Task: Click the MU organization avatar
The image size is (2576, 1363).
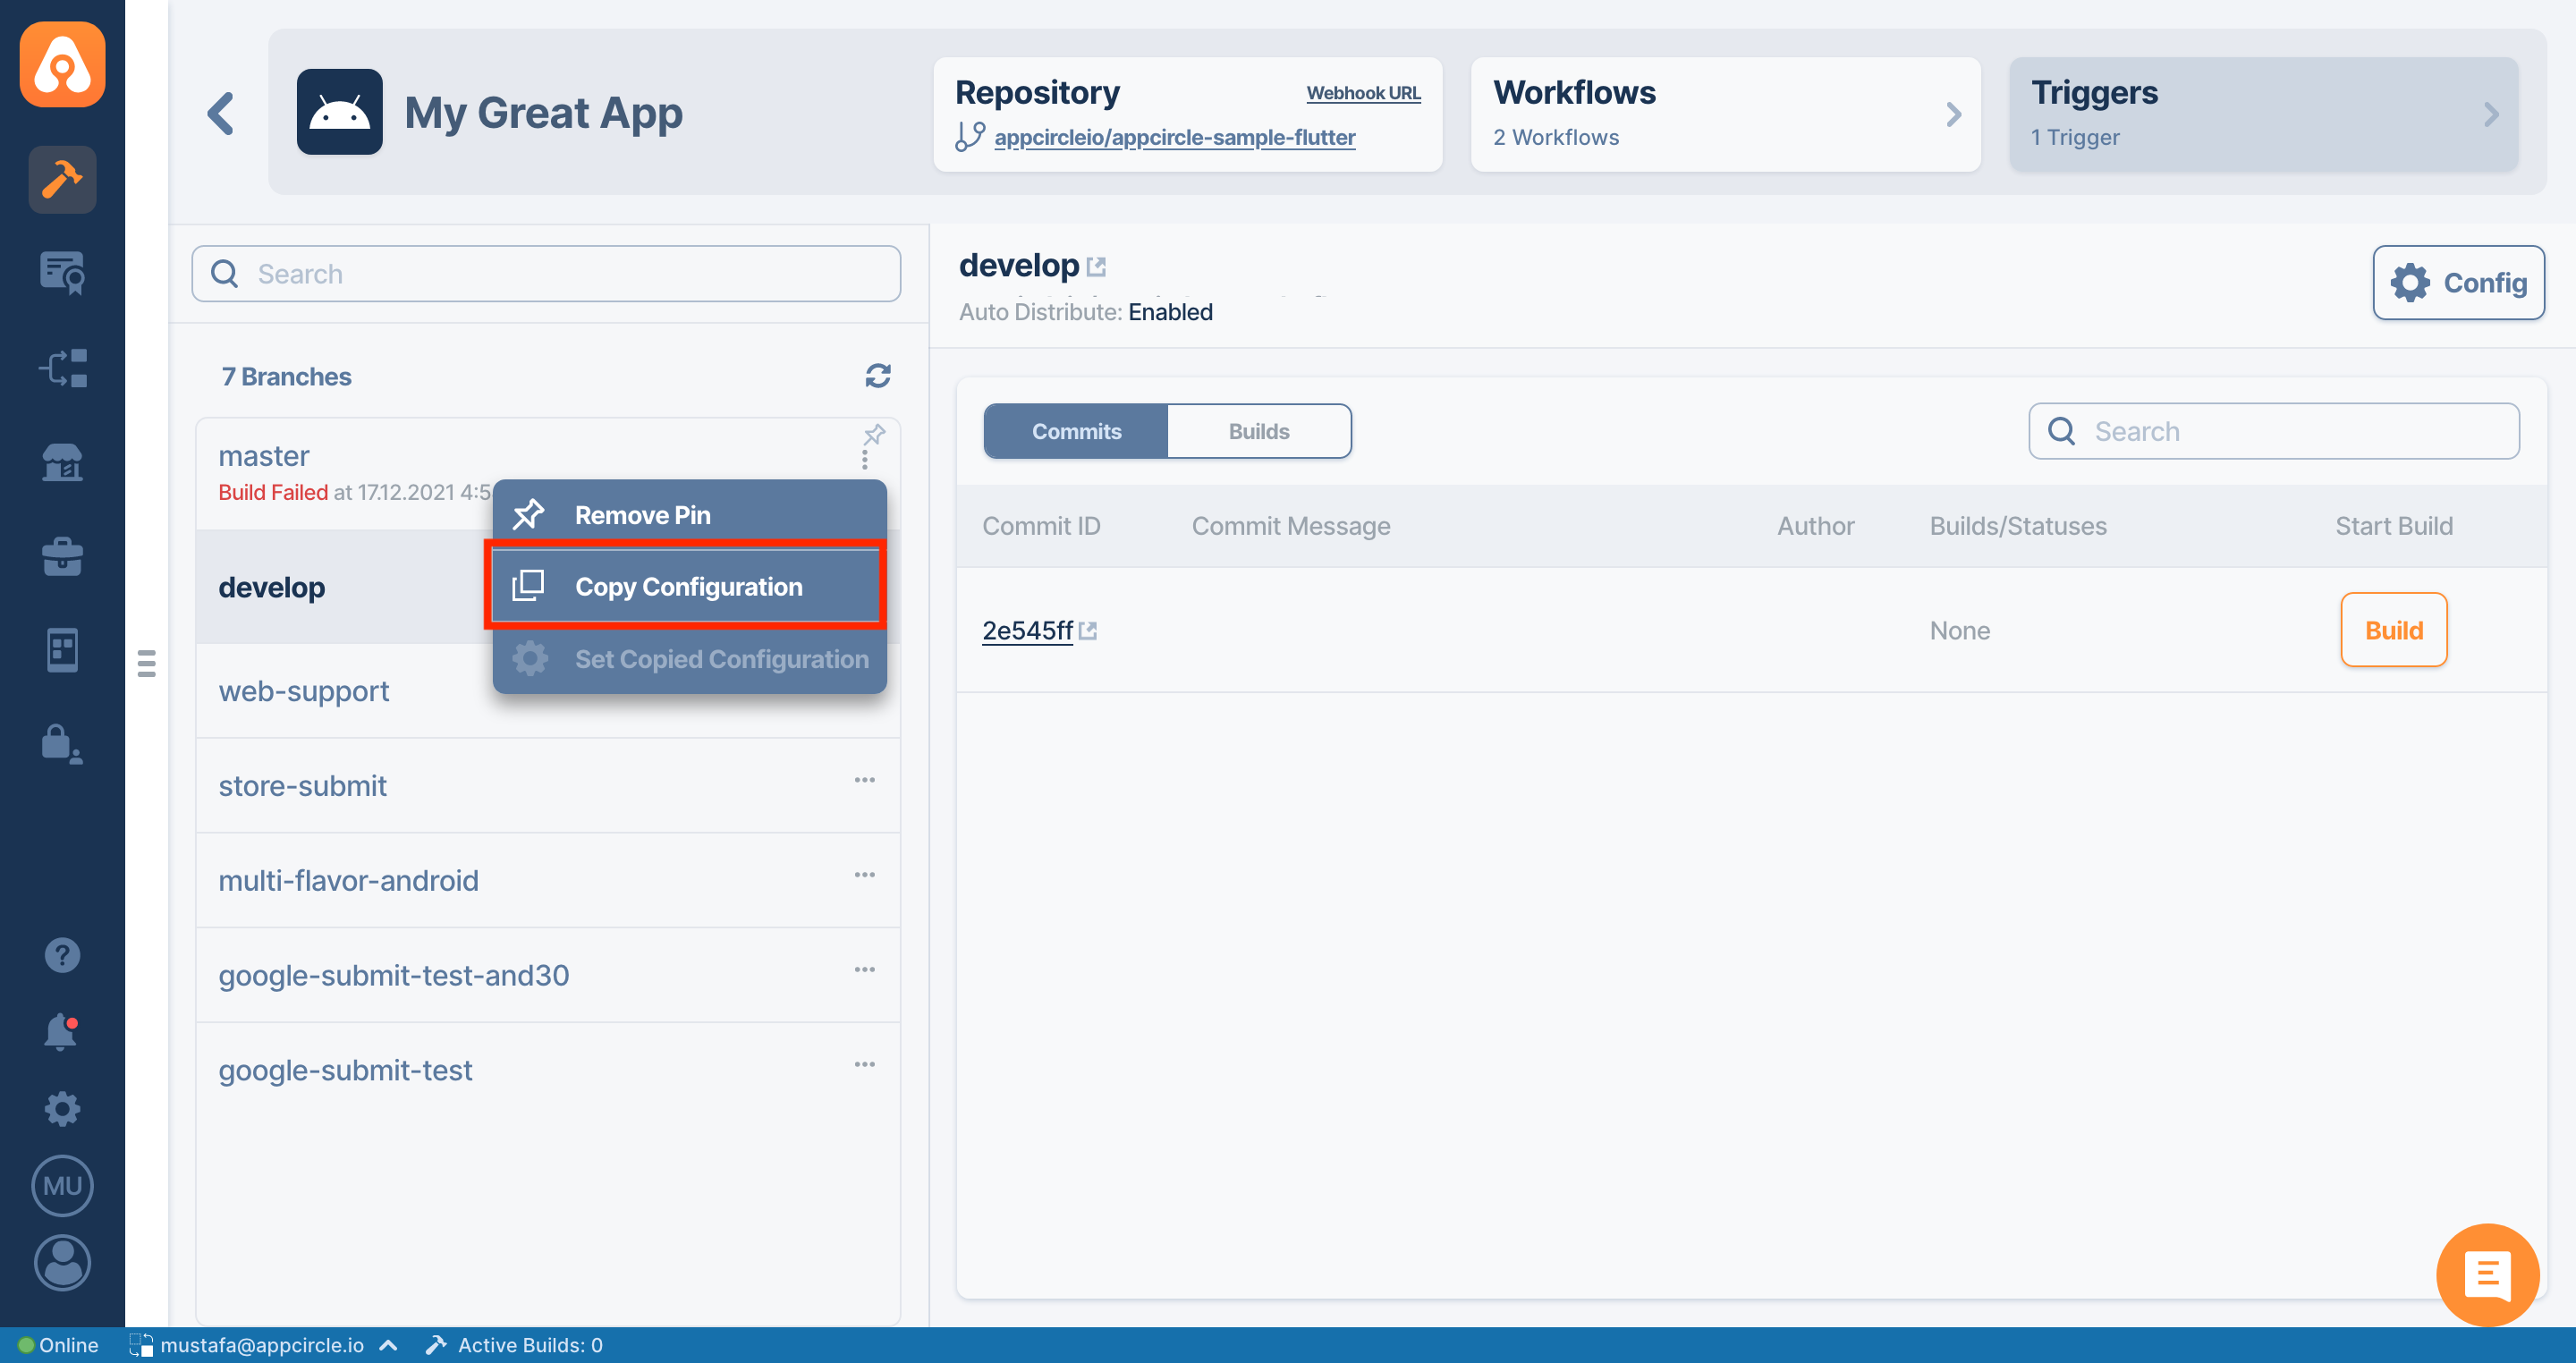Action: click(62, 1186)
